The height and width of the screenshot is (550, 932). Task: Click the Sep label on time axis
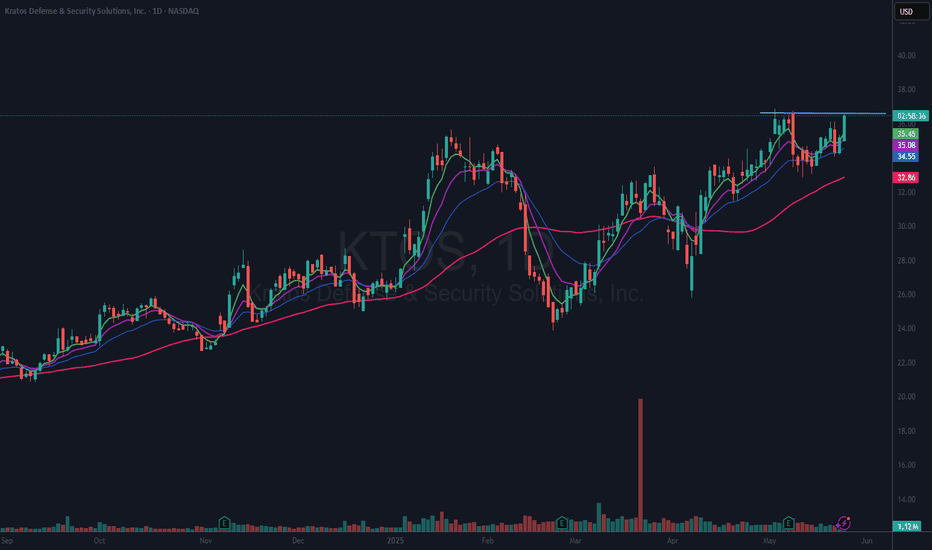point(7,541)
